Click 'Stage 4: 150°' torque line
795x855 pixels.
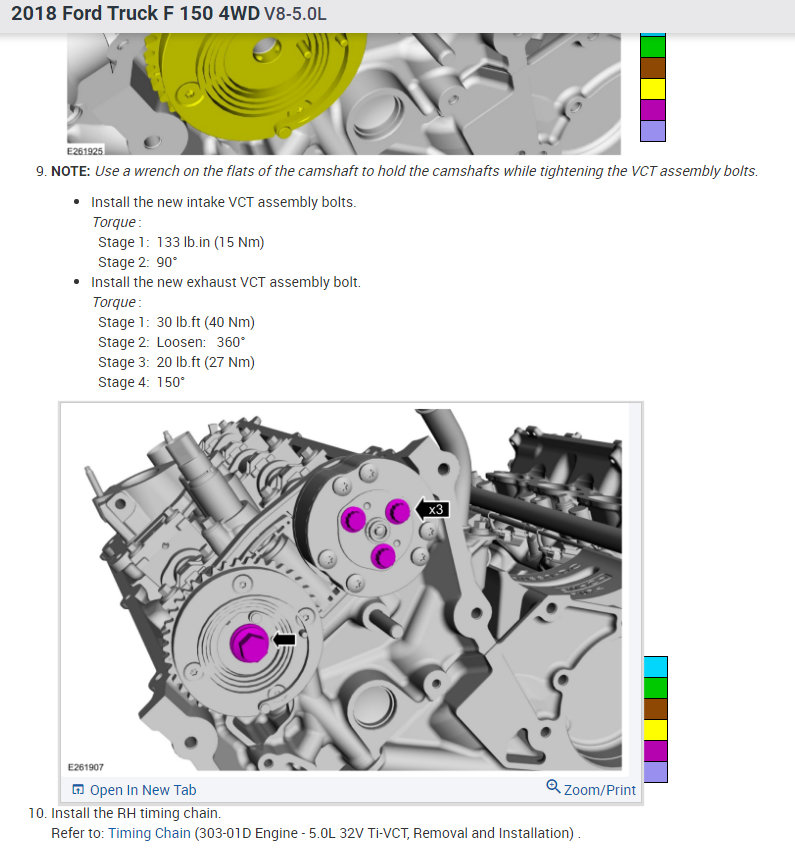pyautogui.click(x=141, y=382)
